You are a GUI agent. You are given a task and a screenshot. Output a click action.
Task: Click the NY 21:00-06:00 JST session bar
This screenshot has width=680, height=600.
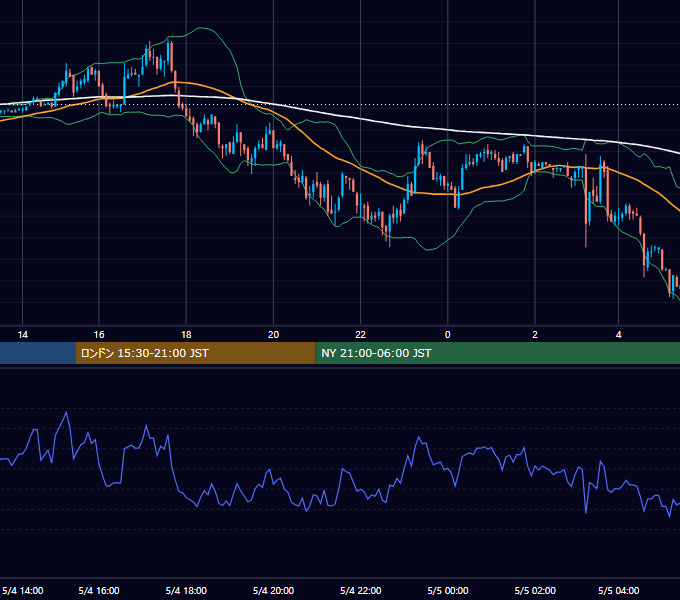(497, 353)
